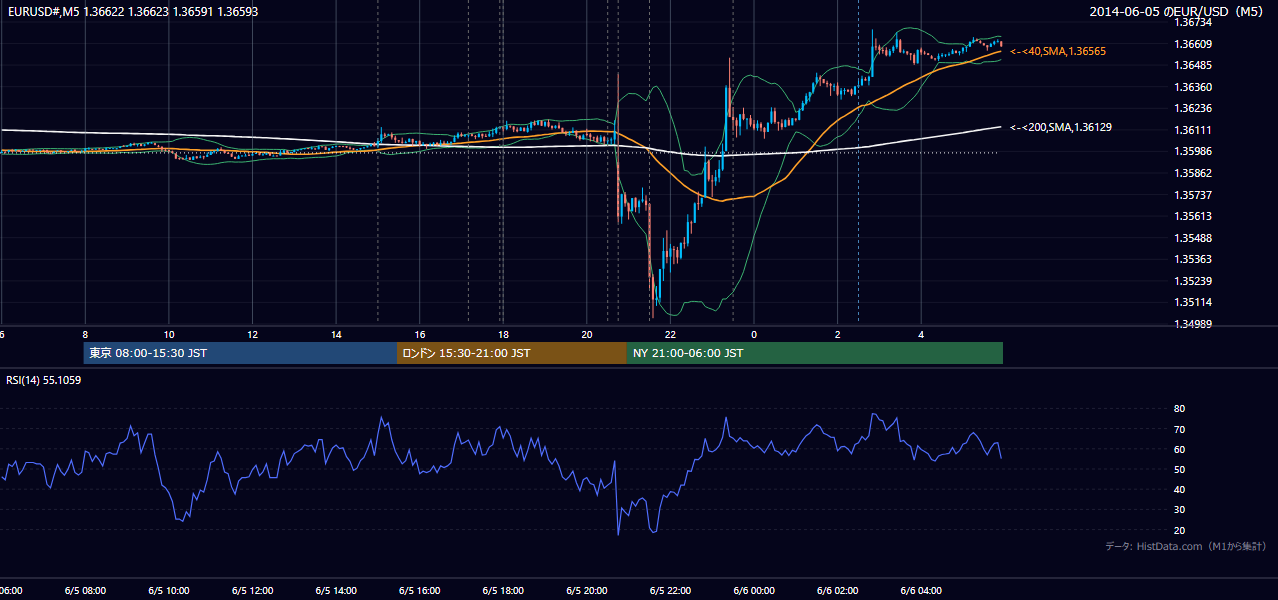Click hour 2 on the price chart axis
The image size is (1278, 600).
(838, 335)
